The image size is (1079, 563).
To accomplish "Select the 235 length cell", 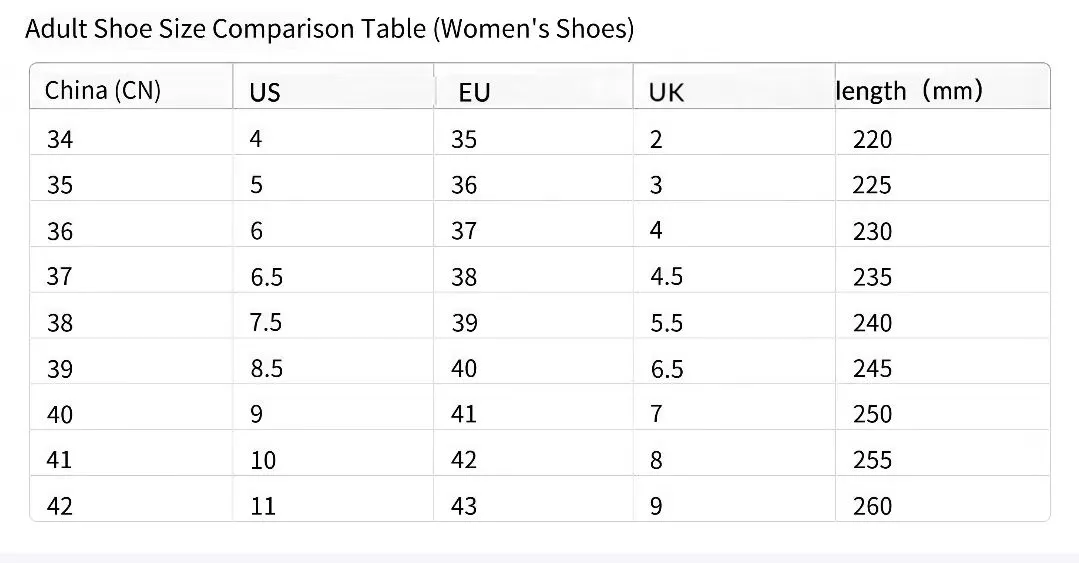I will coord(872,277).
